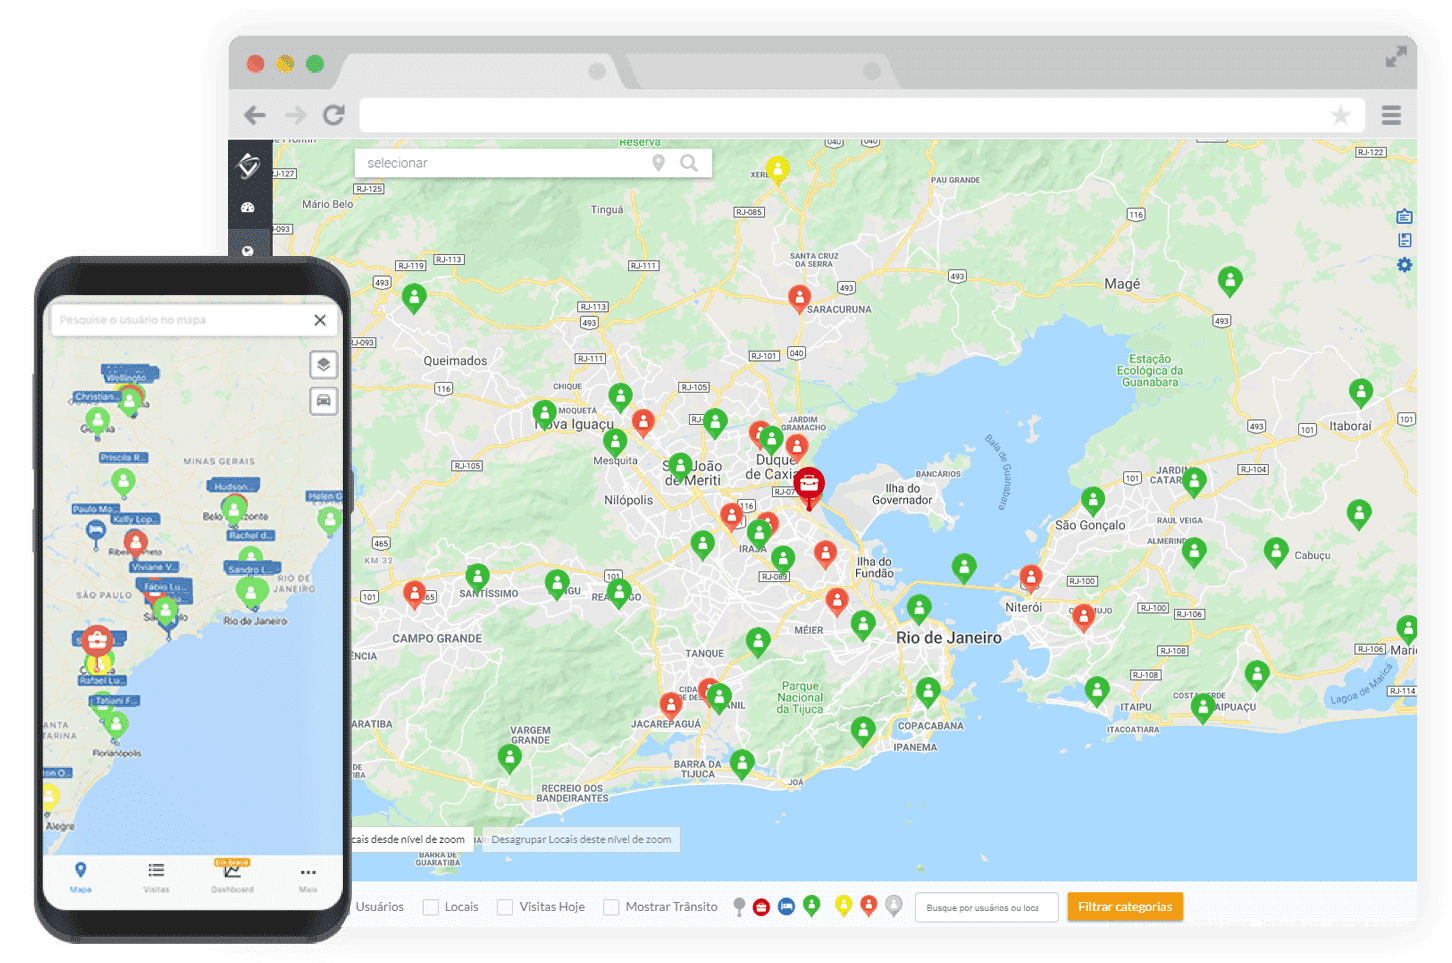Click 'Busque por usuários ou locais' search field
1452x963 pixels.
[986, 907]
